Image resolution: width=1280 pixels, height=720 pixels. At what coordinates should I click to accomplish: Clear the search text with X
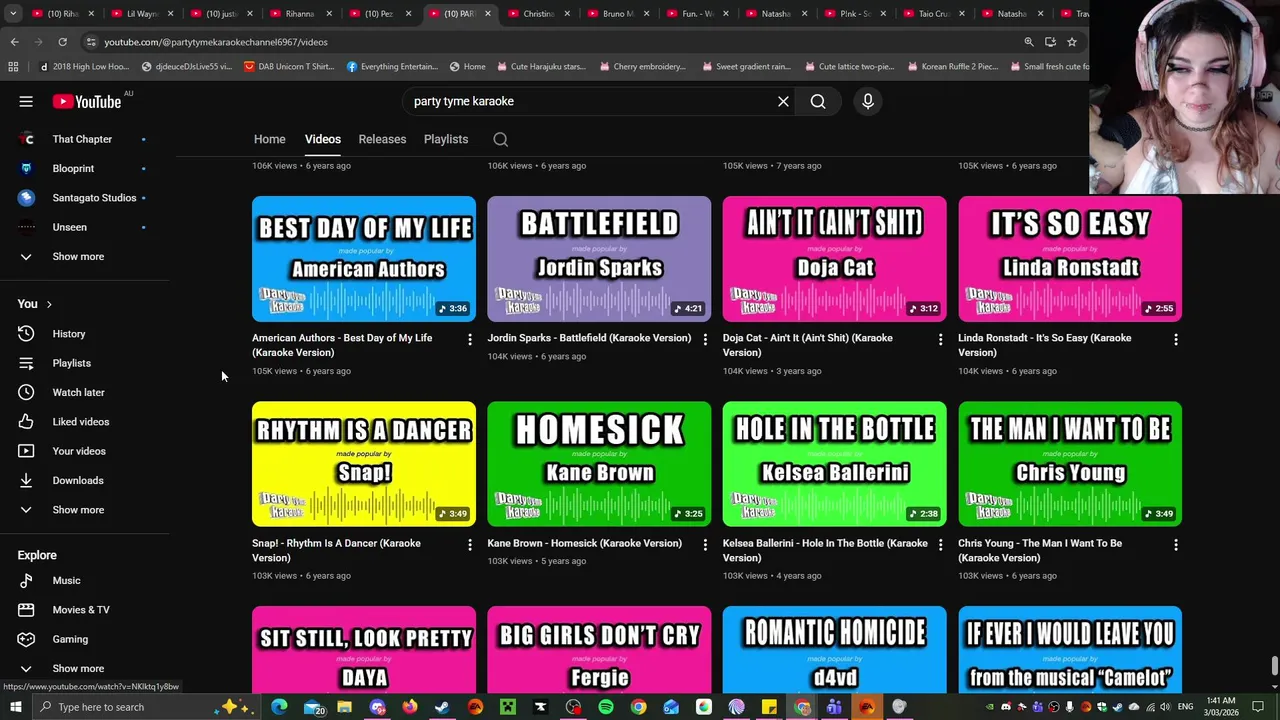point(783,101)
